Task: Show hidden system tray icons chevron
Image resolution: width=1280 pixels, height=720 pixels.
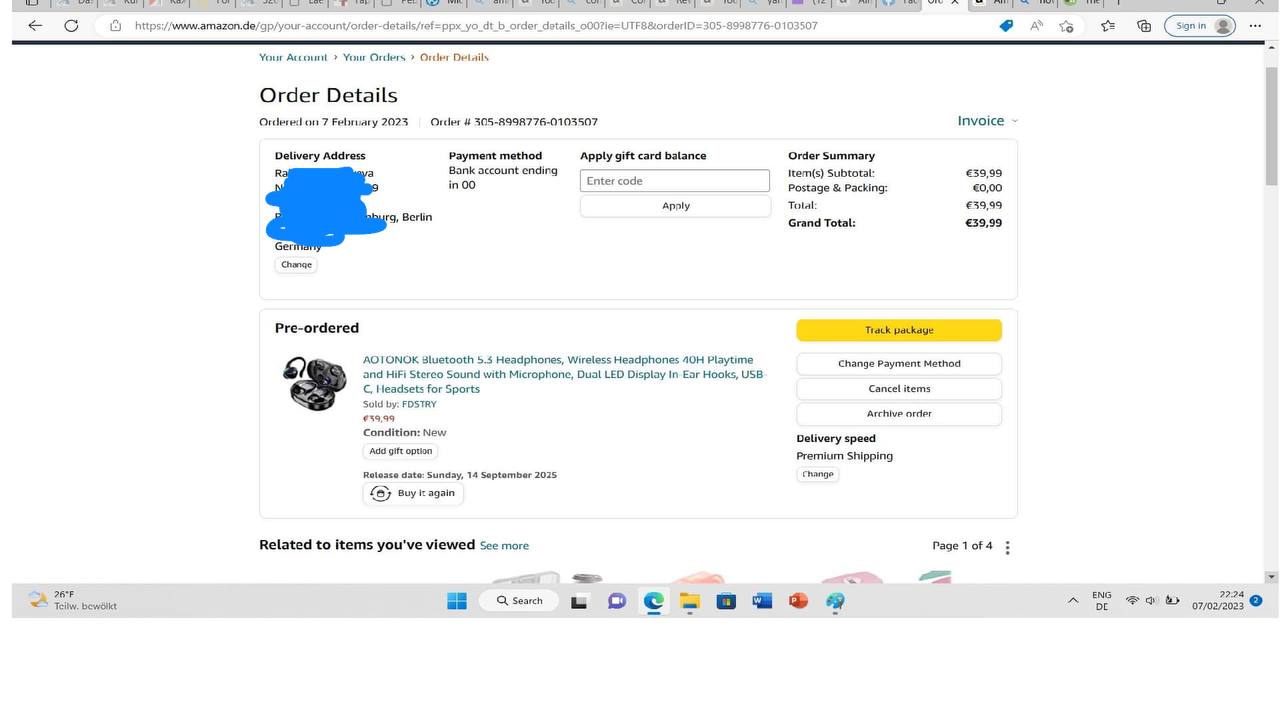Action: click(1073, 601)
